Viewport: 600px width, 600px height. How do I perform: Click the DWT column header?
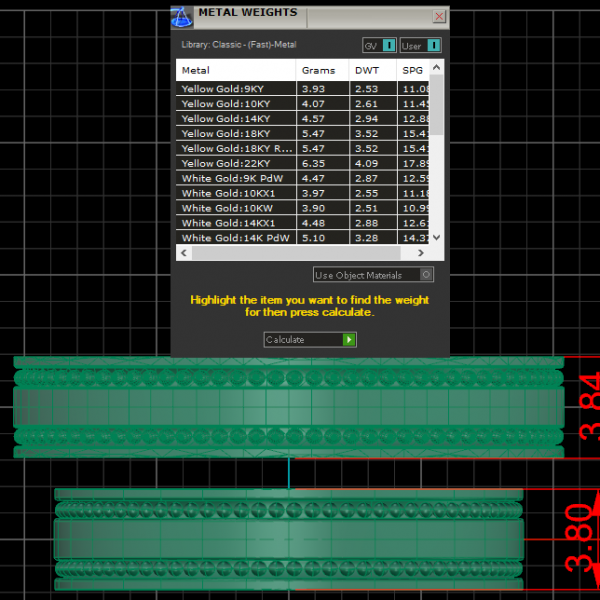point(372,71)
